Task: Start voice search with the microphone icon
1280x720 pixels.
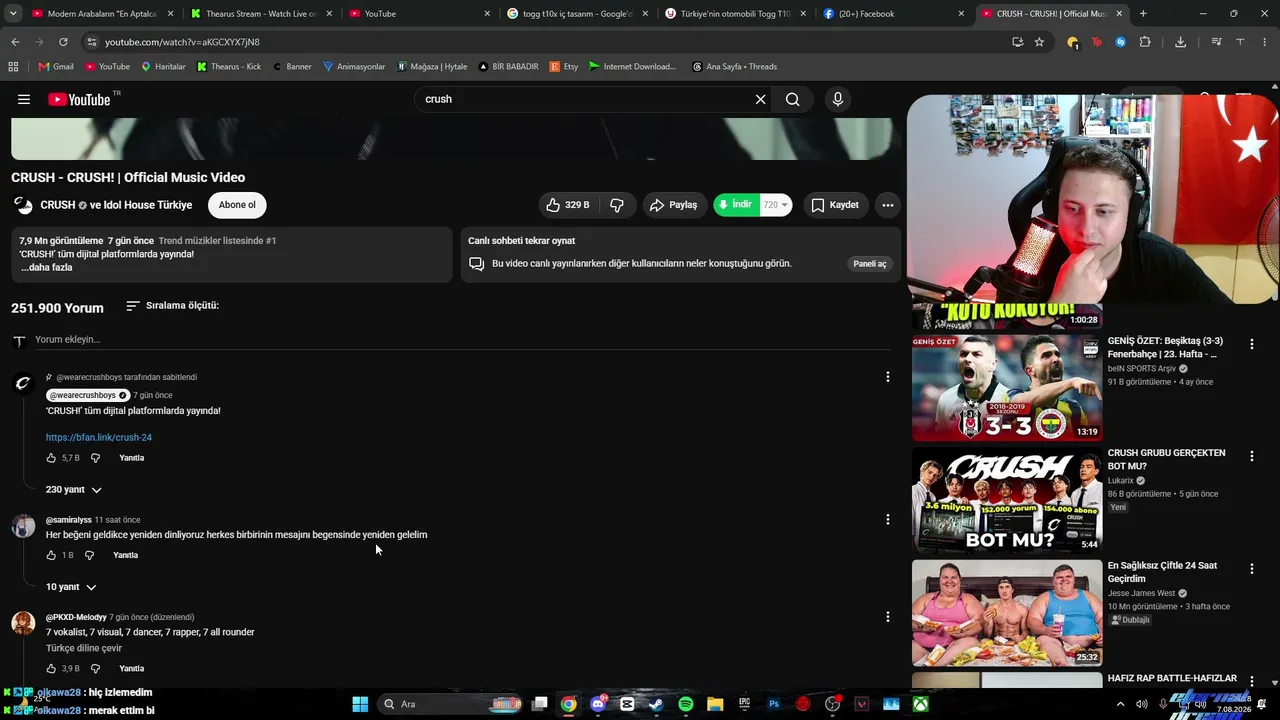Action: 838,99
